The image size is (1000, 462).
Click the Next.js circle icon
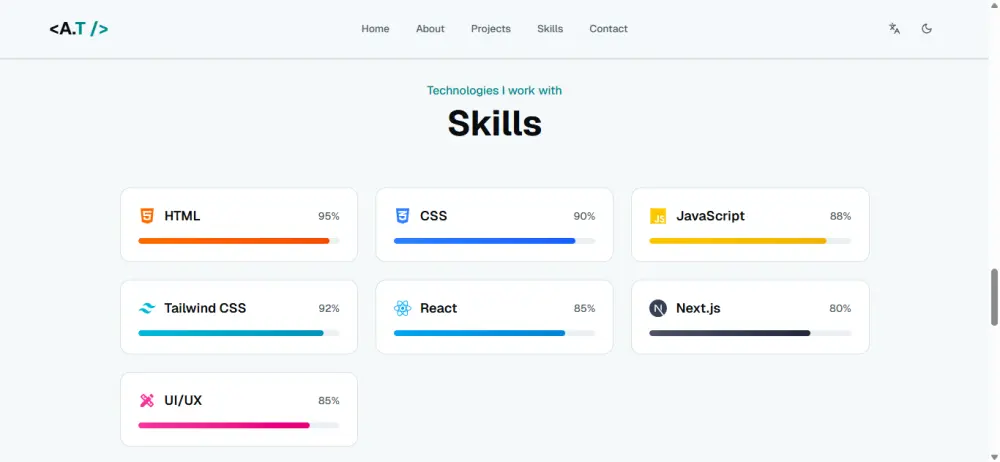658,308
